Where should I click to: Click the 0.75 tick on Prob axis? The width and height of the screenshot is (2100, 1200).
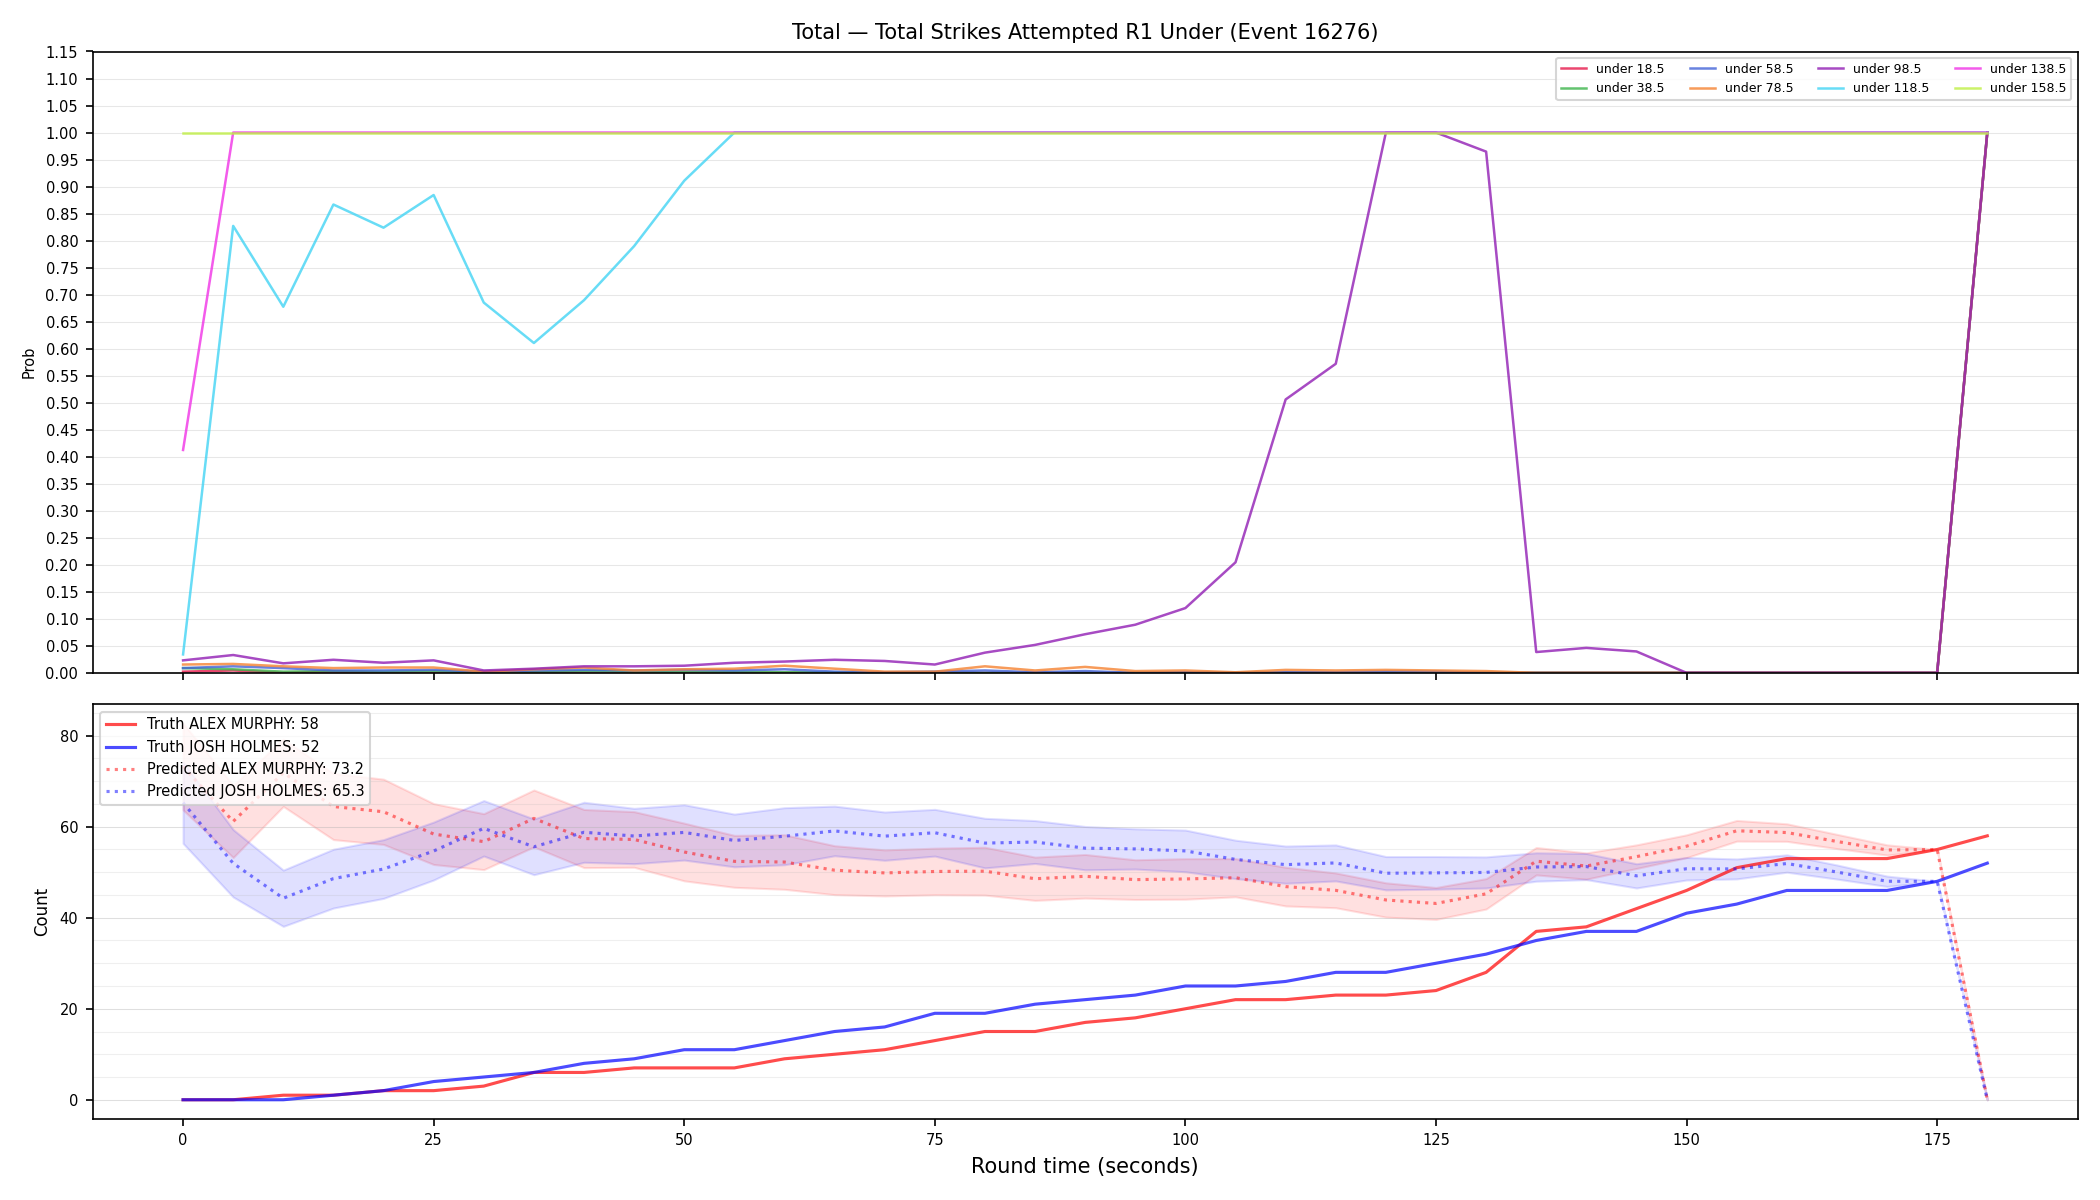tap(63, 269)
